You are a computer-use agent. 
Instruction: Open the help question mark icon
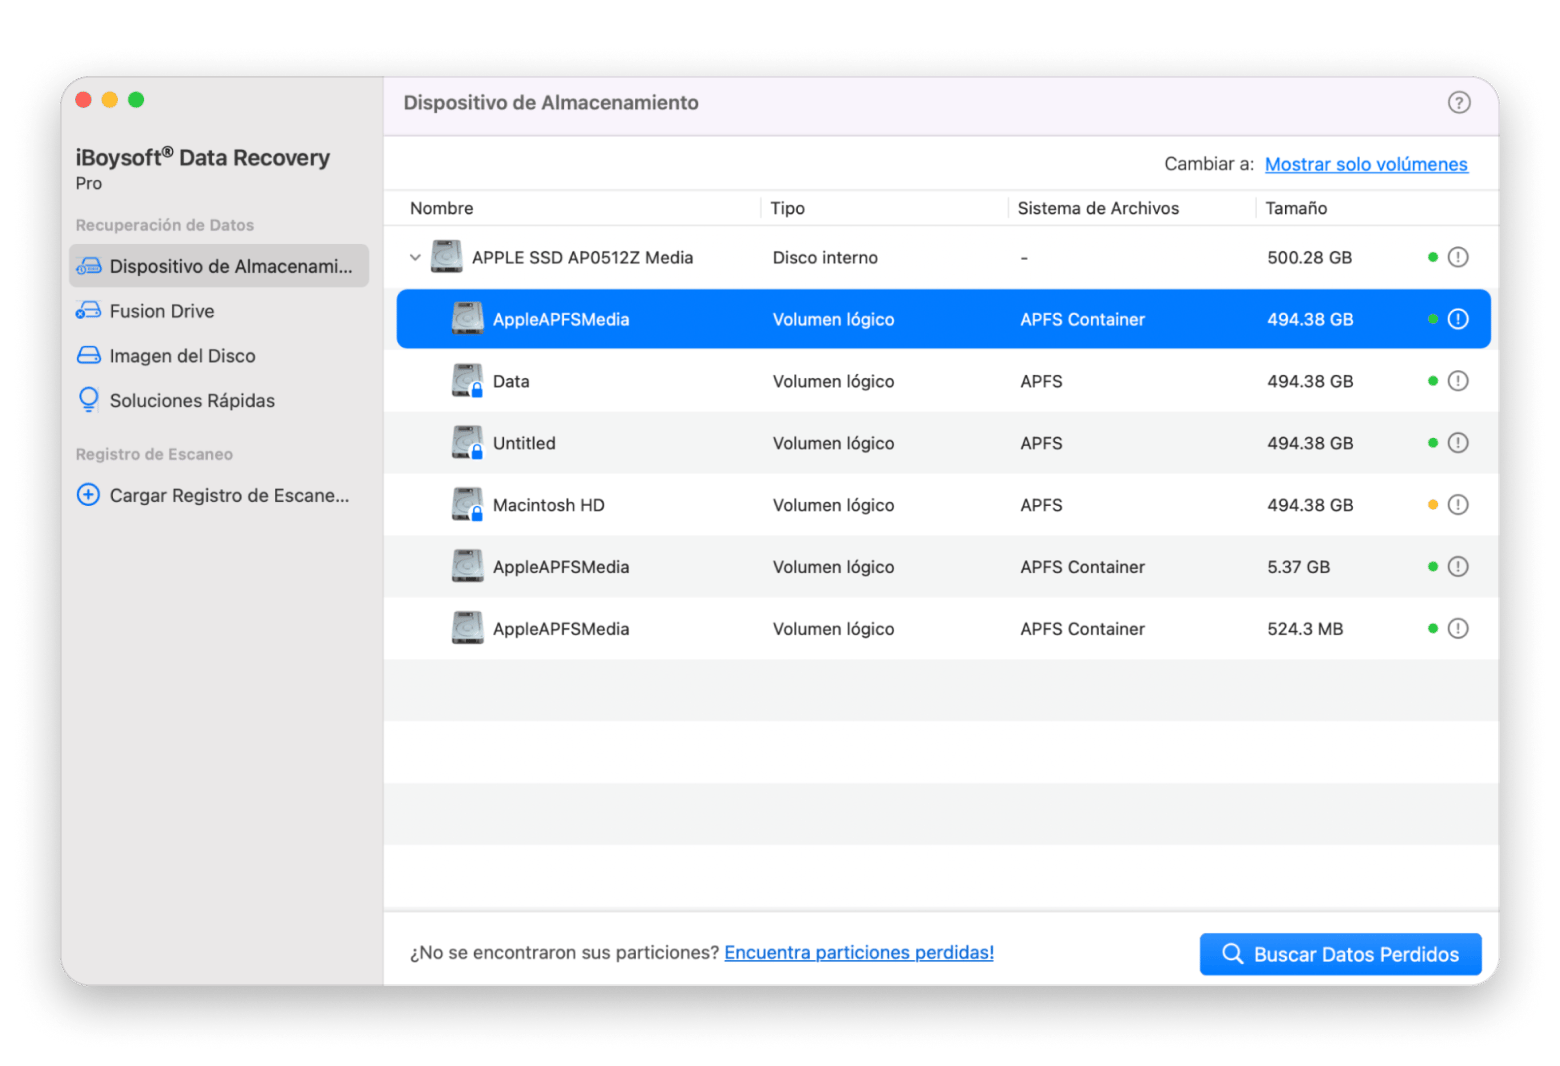tap(1458, 102)
